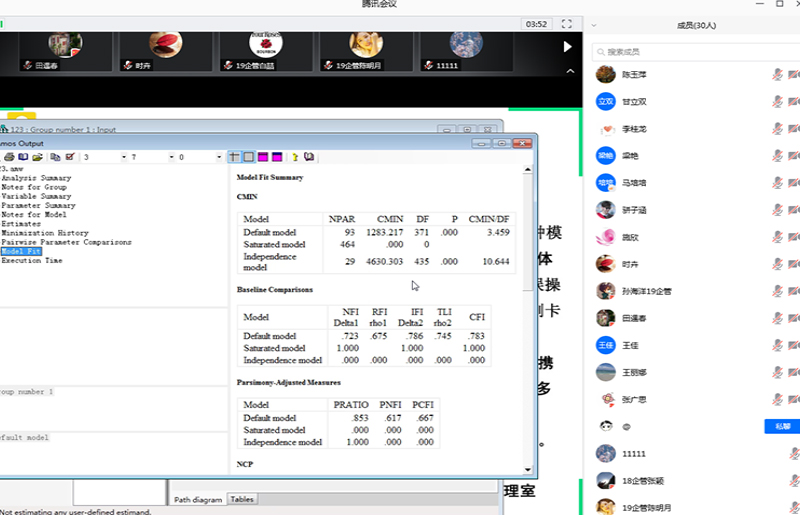Switch to the Tables tab

pos(242,499)
